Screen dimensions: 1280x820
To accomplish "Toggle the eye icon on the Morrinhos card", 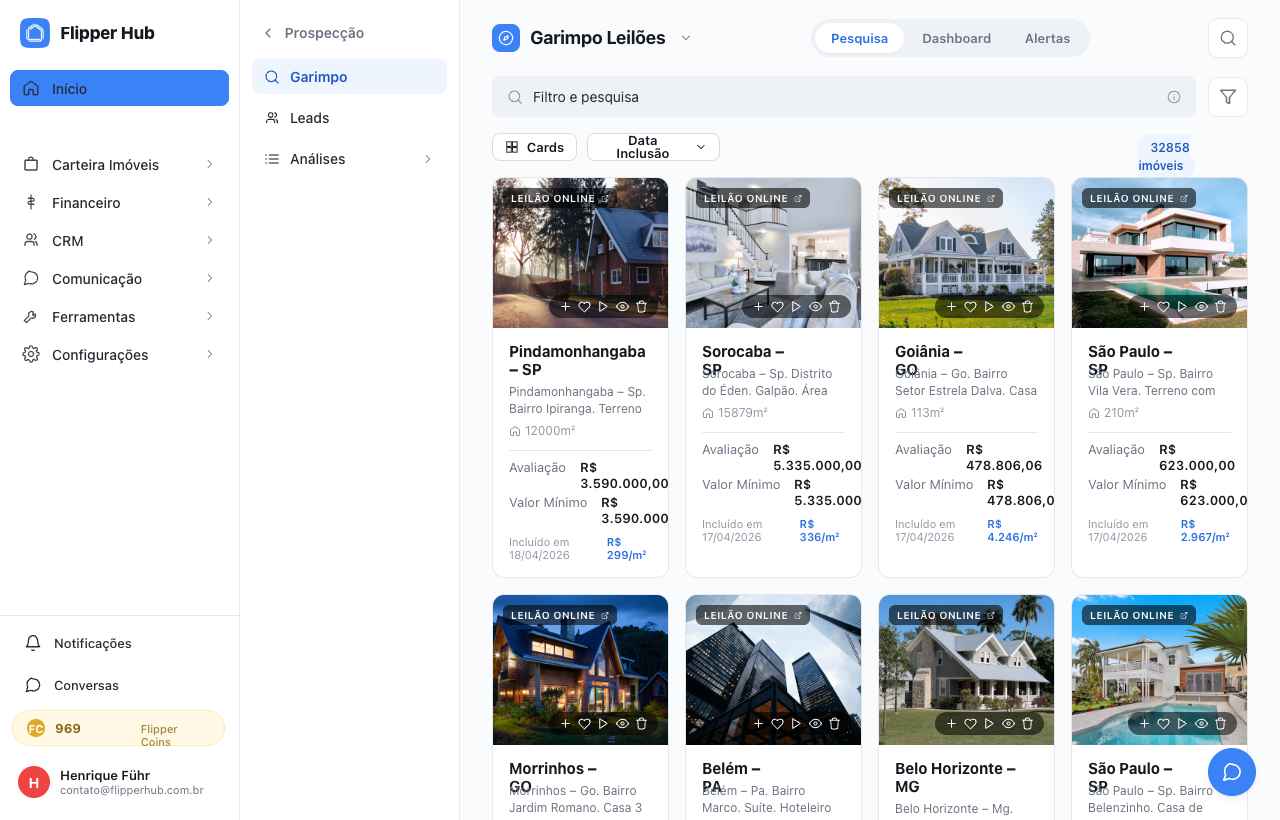I will [x=622, y=723].
